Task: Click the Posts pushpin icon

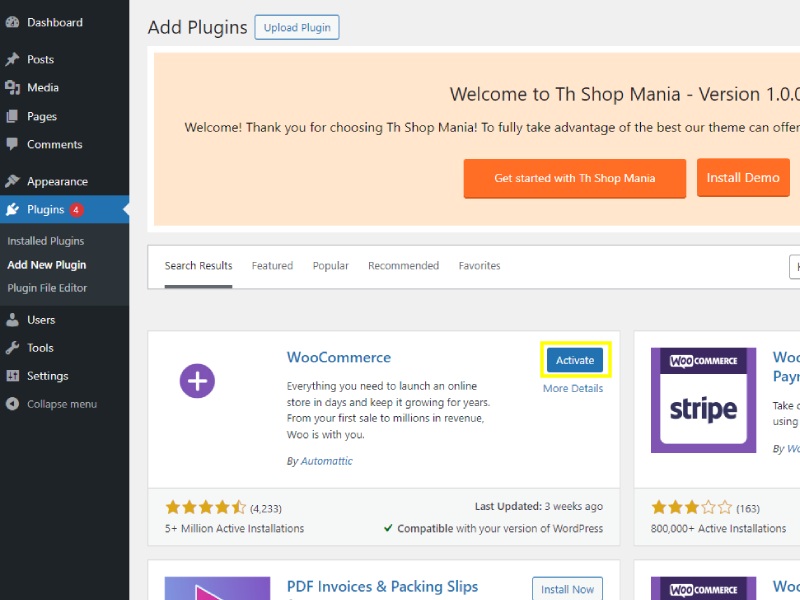Action: coord(12,59)
